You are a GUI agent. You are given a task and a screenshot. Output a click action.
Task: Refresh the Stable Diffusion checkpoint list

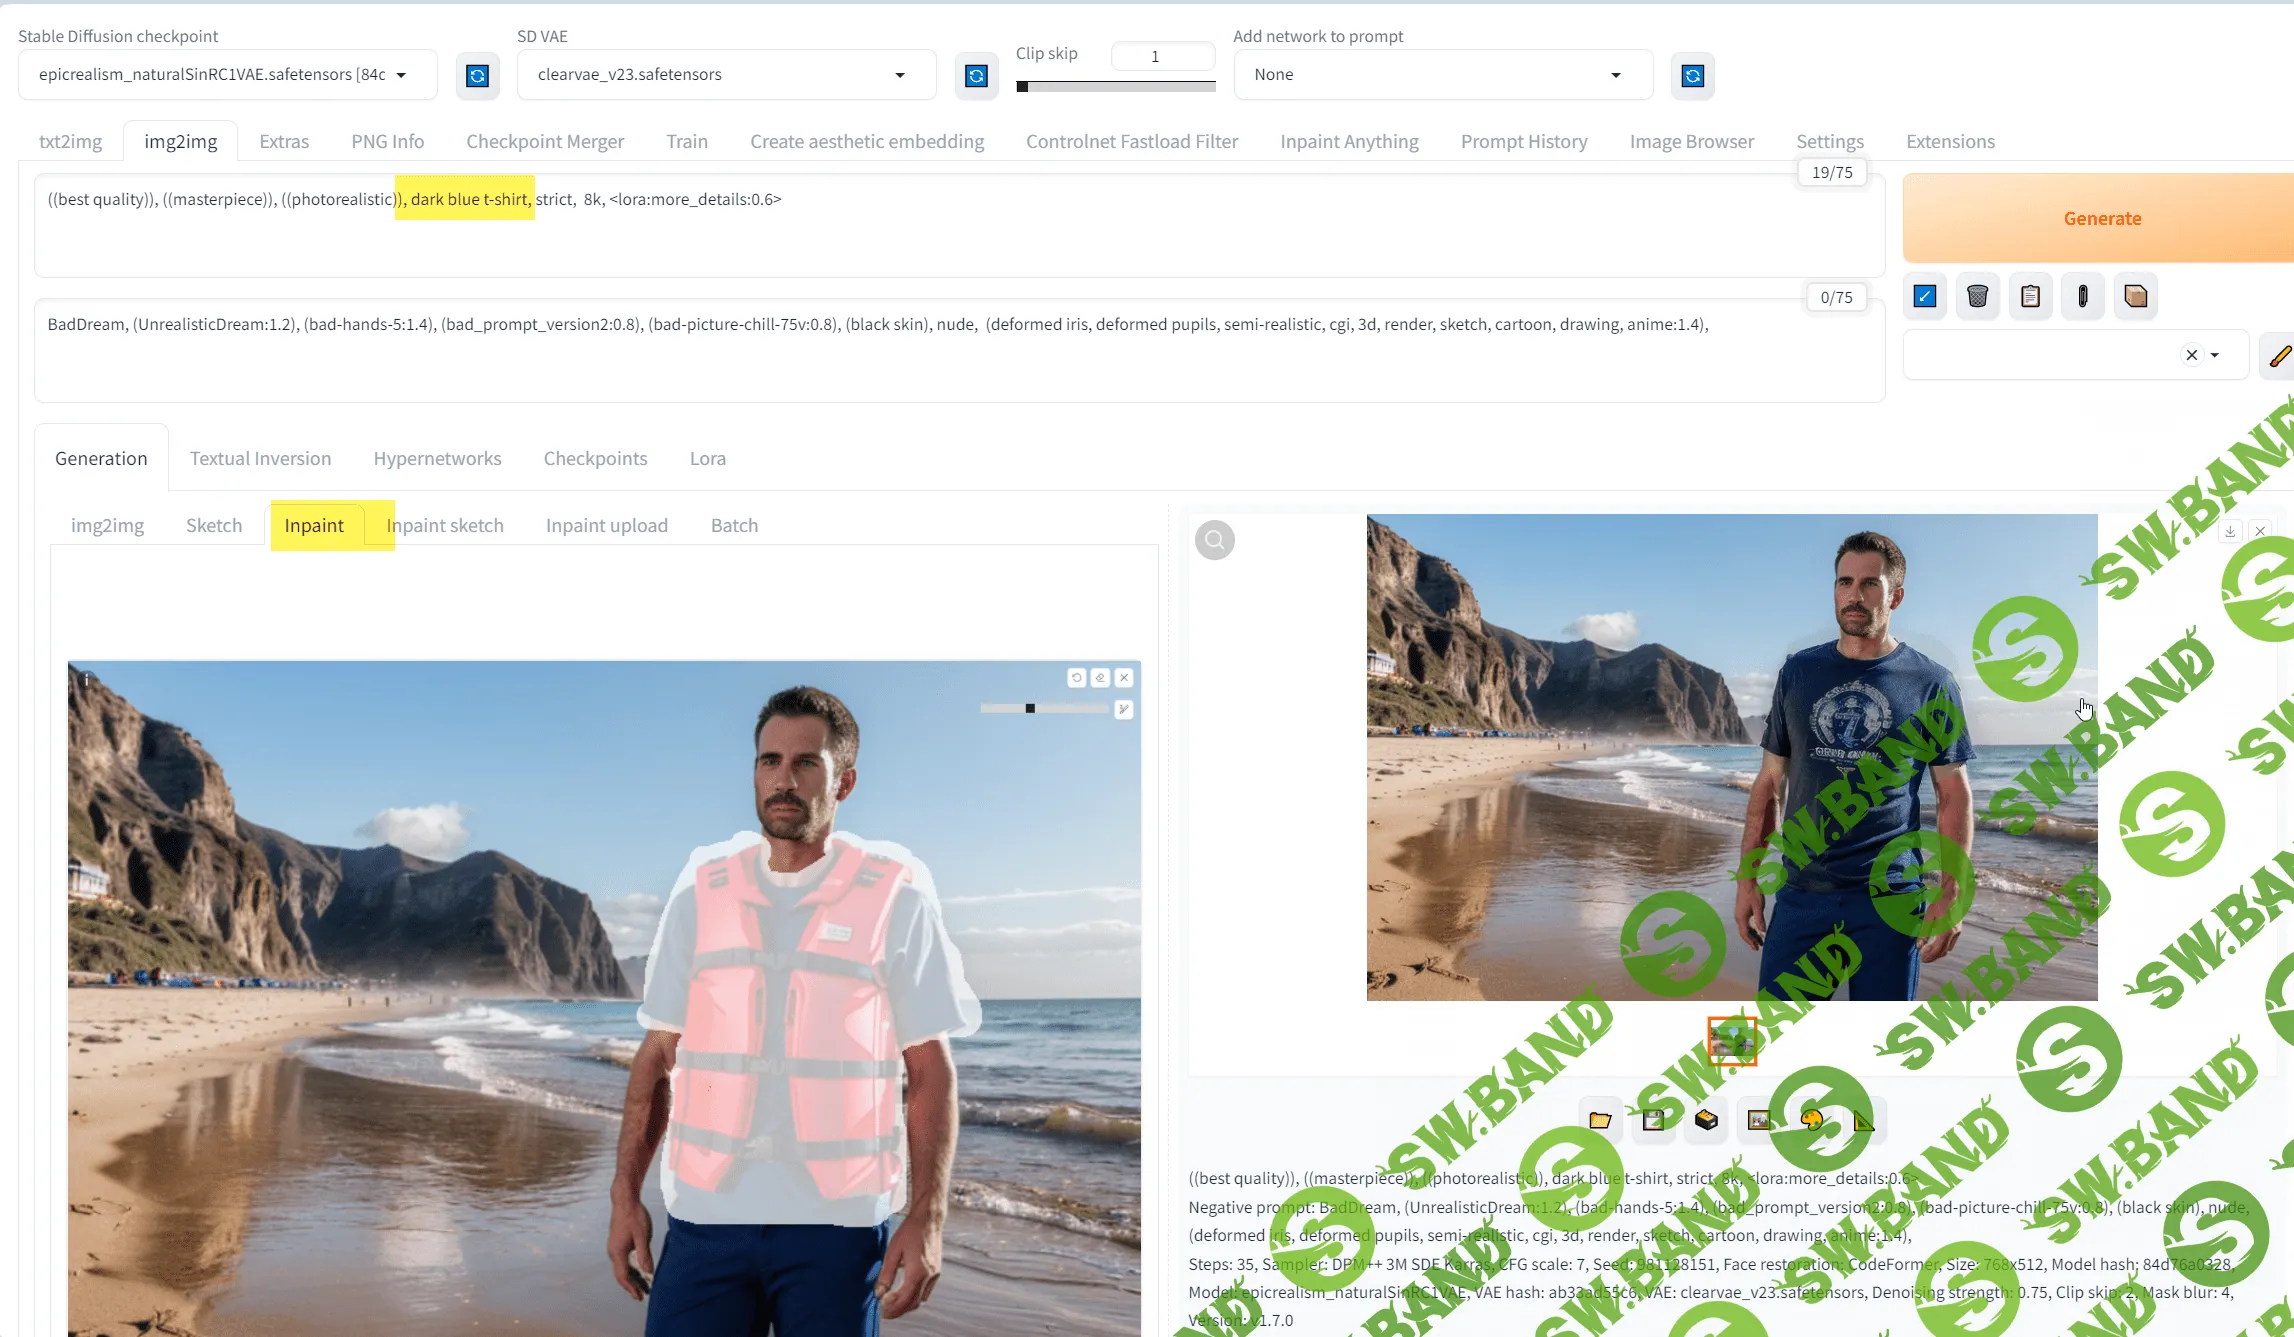(477, 76)
